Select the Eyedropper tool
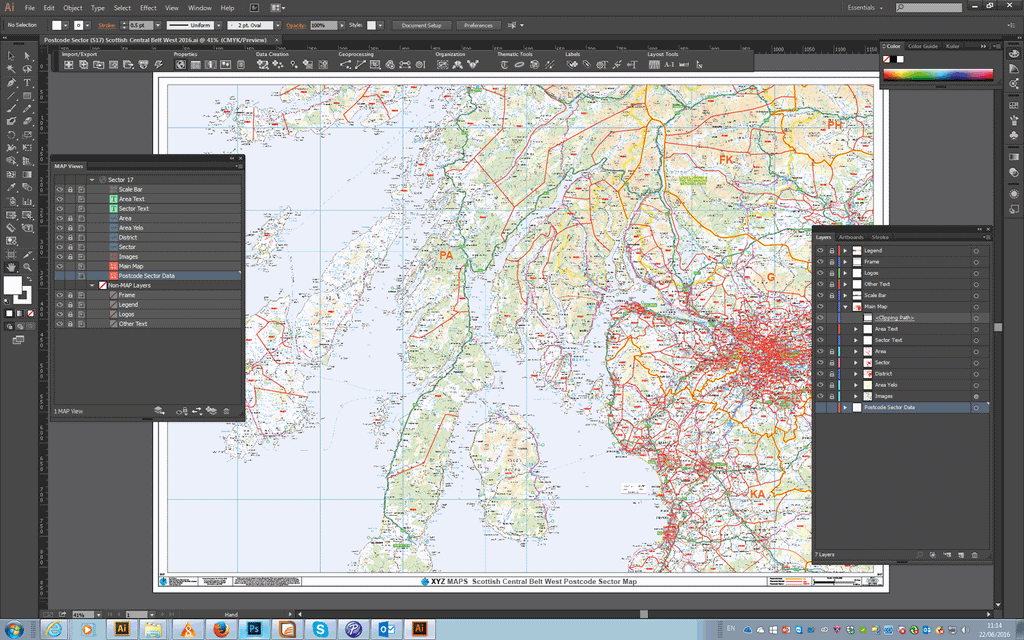Viewport: 1024px width, 640px height. 11,188
